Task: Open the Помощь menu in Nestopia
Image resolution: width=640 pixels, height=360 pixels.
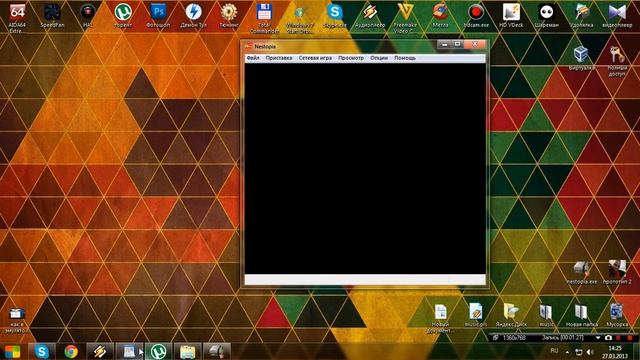Action: pos(405,58)
